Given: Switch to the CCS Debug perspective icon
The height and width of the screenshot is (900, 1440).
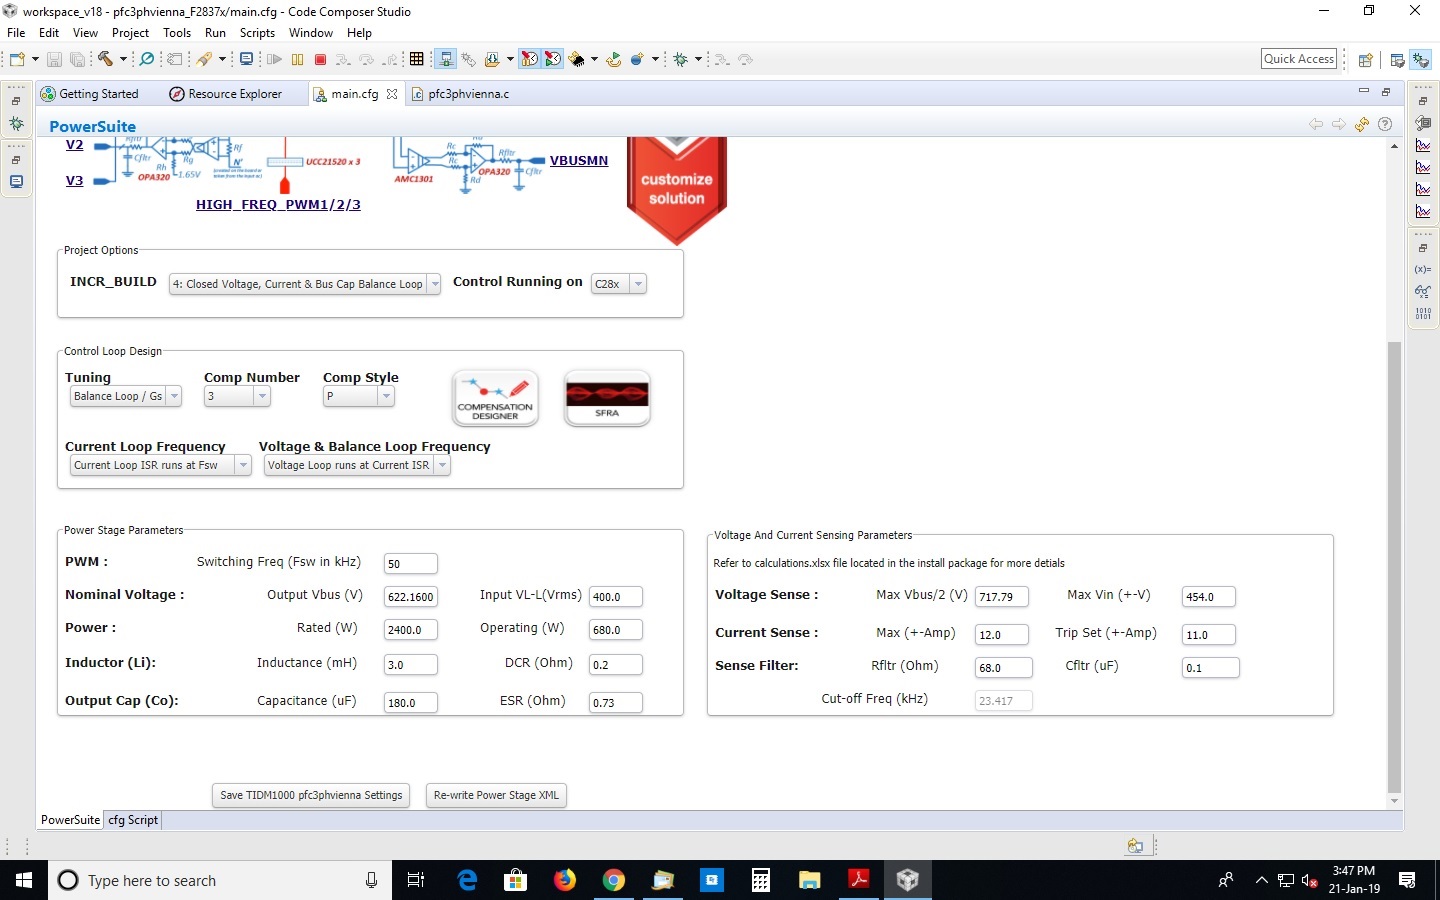Looking at the screenshot, I should point(1421,60).
